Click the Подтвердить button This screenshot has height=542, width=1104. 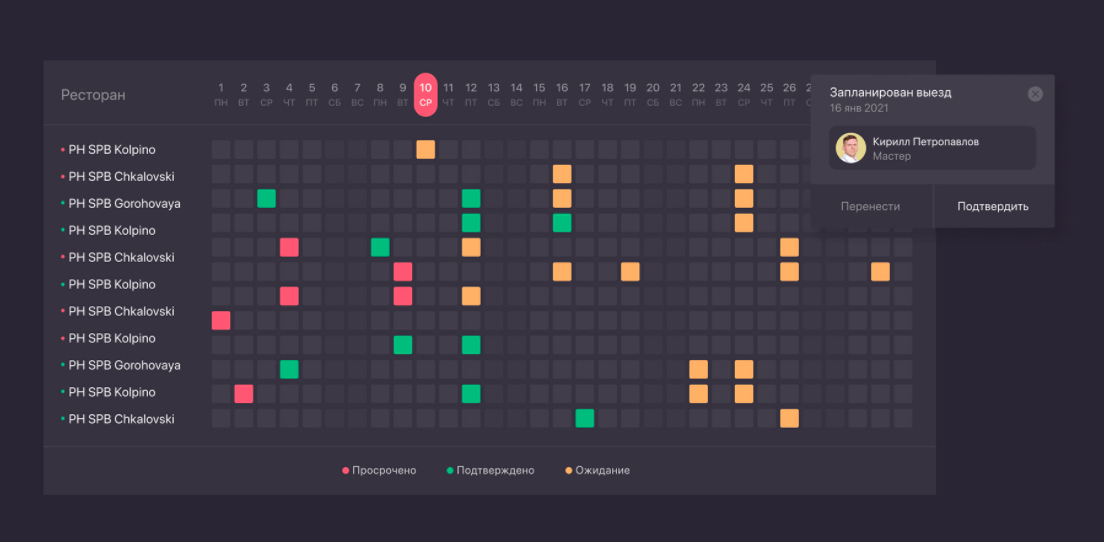click(993, 206)
